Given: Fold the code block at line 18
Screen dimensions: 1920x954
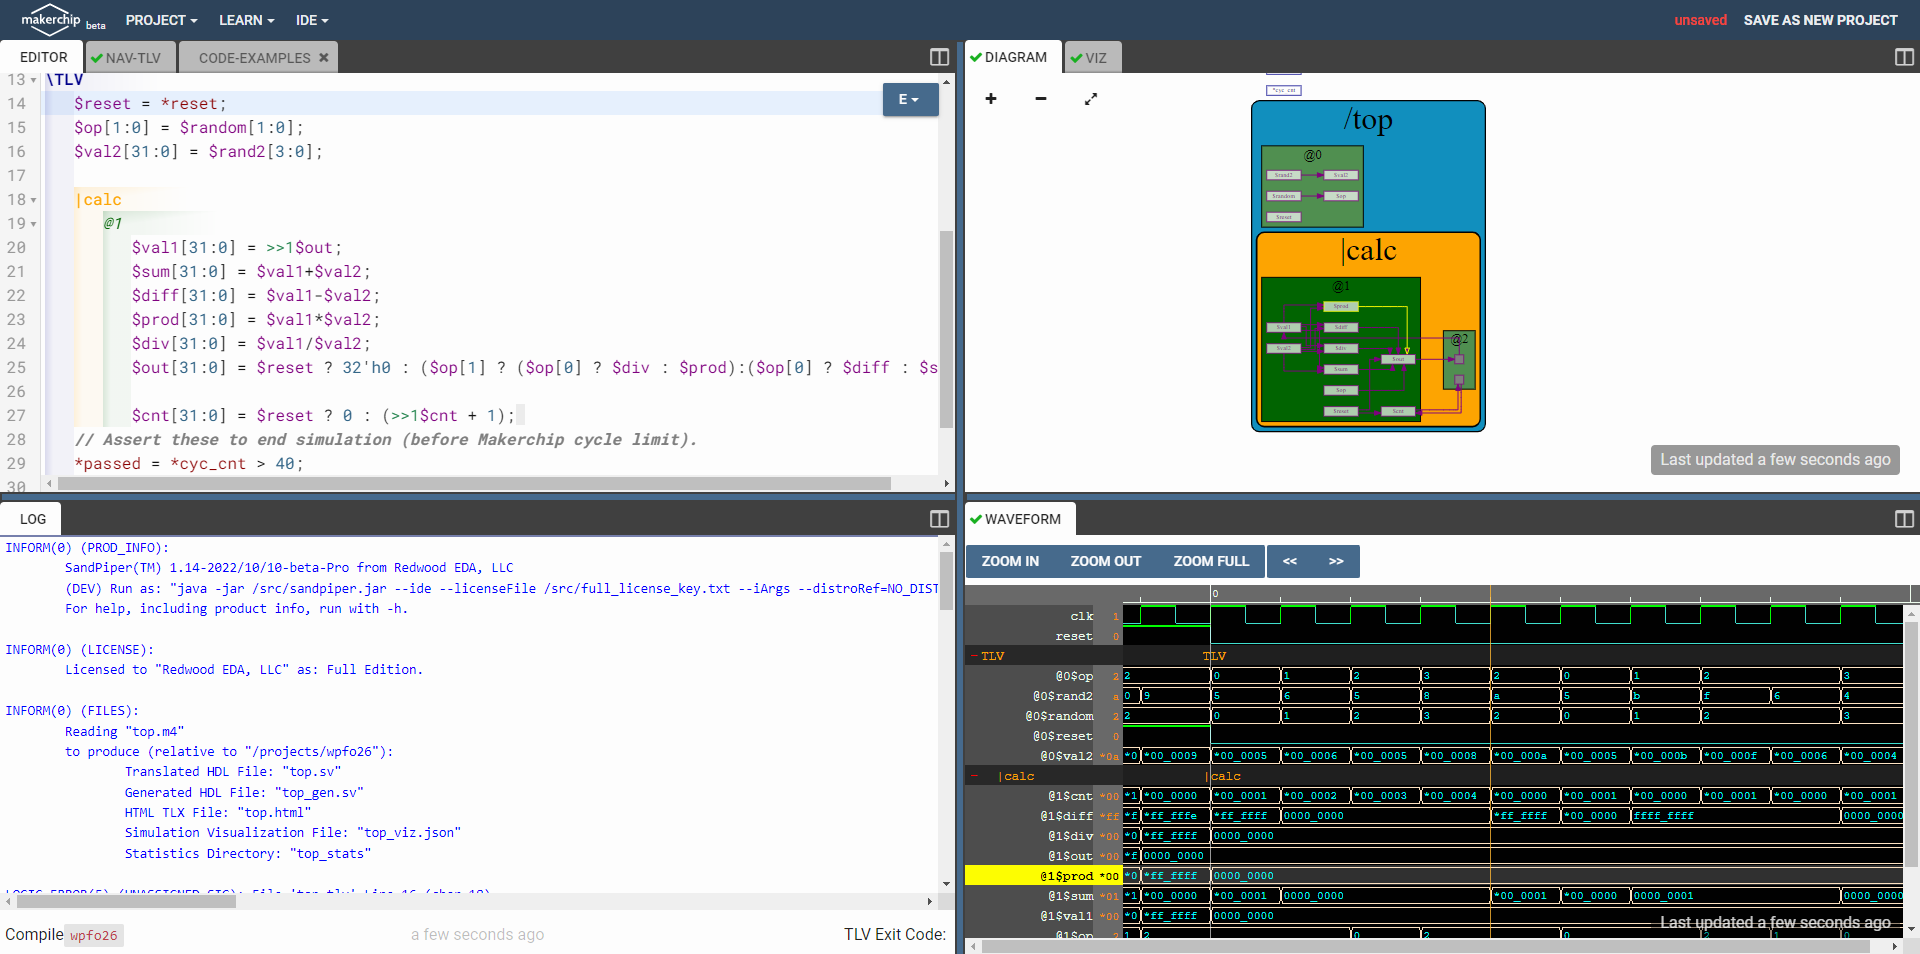Looking at the screenshot, I should (x=33, y=200).
